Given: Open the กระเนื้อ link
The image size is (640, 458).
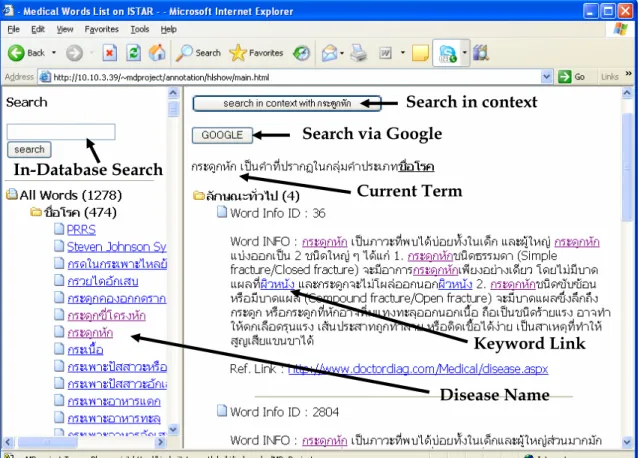Looking at the screenshot, I should tap(85, 350).
